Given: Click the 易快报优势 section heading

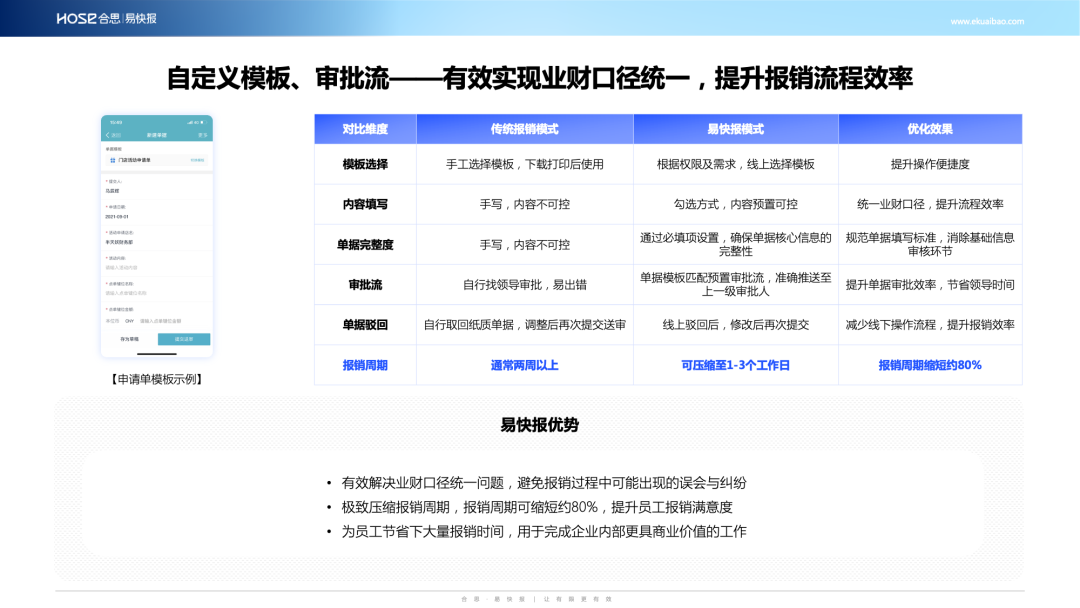Looking at the screenshot, I should pos(539,425).
